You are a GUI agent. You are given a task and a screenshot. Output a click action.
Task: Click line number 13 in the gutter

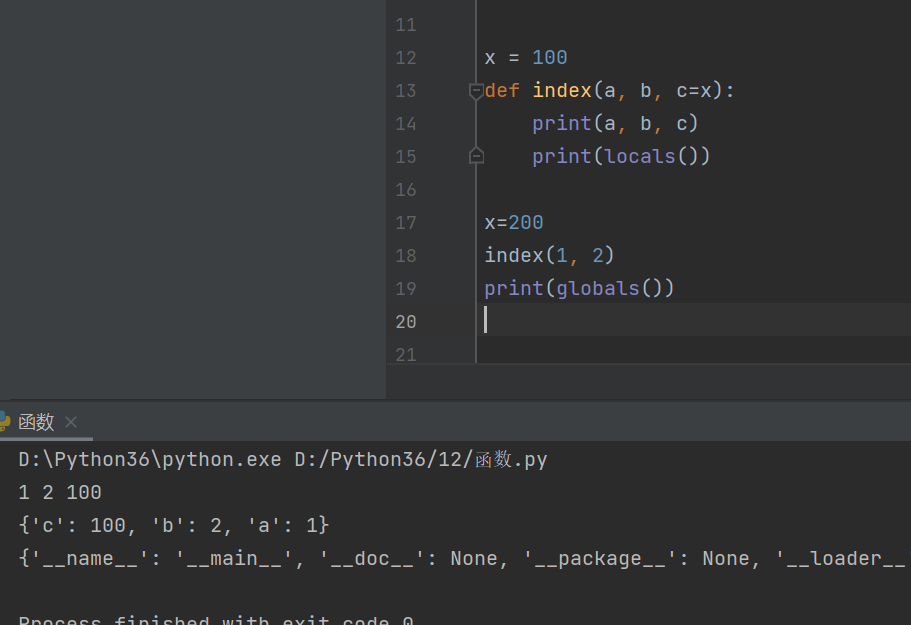[x=406, y=91]
